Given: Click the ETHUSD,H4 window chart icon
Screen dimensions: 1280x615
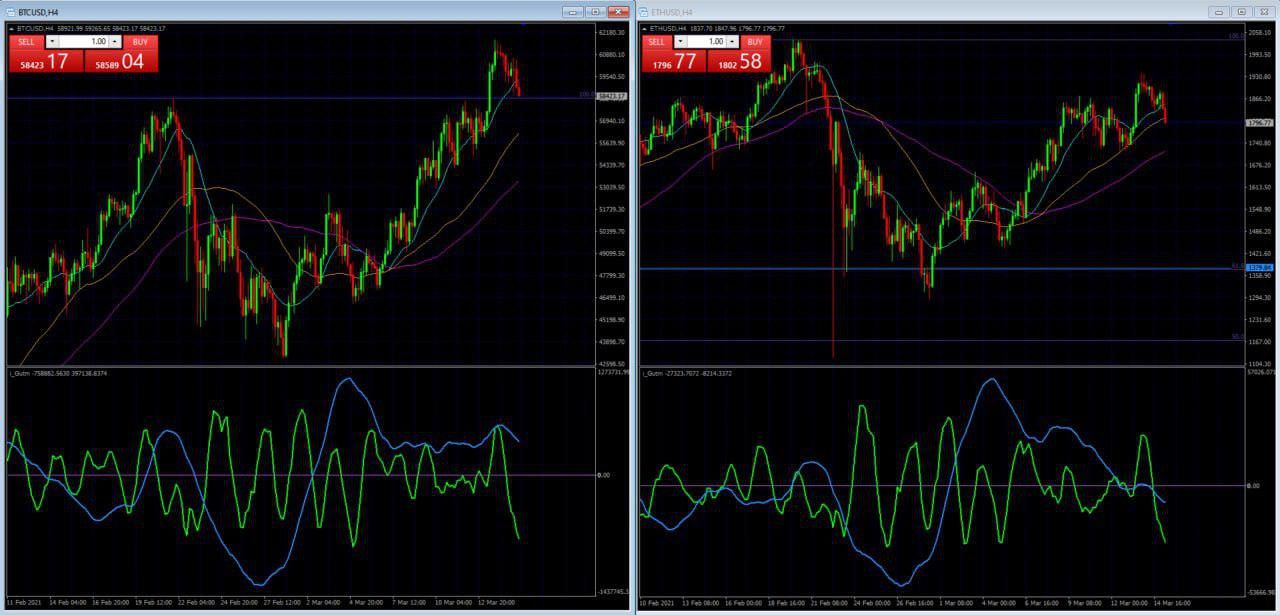Looking at the screenshot, I should pos(645,12).
